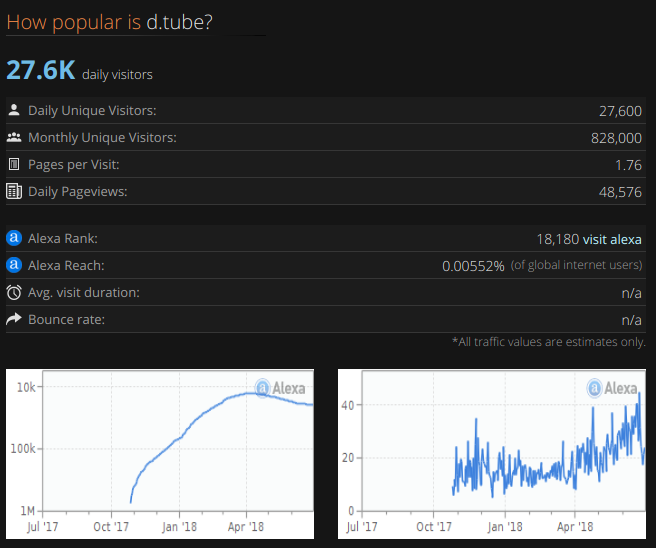
Task: Click the traffic estimates disclaimer text
Action: [548, 342]
